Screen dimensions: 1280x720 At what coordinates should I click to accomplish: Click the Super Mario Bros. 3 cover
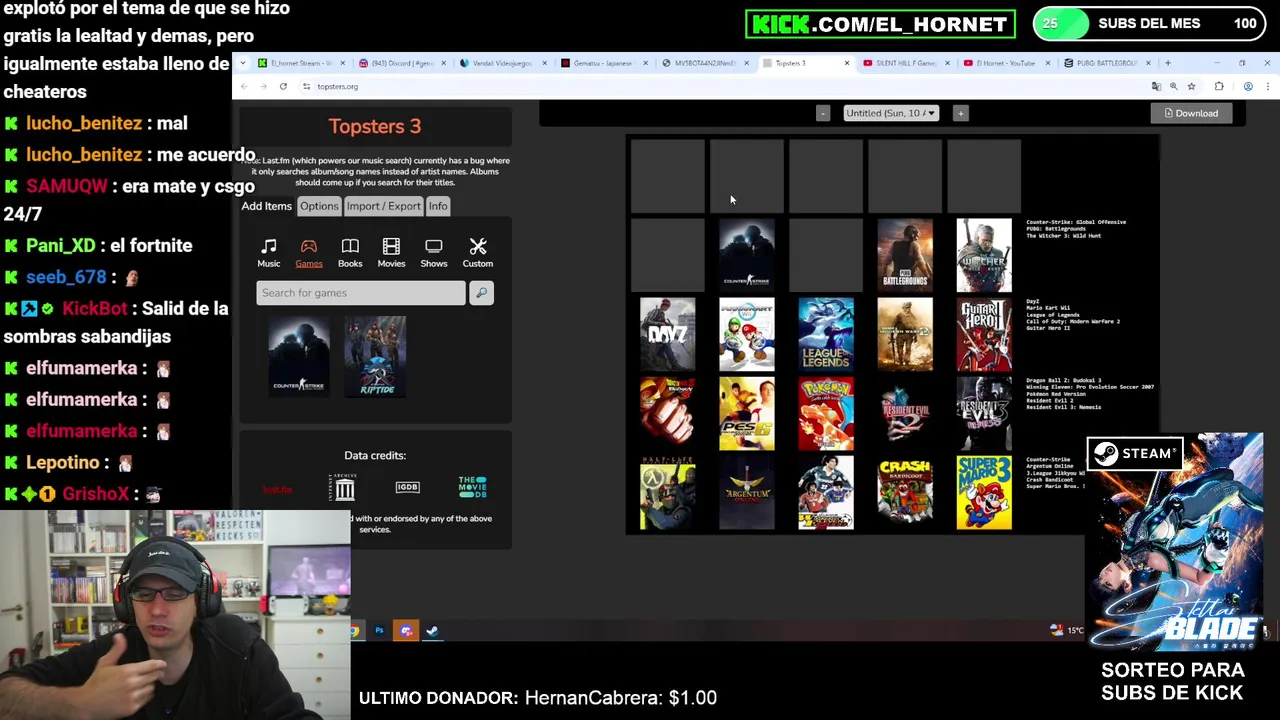(984, 493)
